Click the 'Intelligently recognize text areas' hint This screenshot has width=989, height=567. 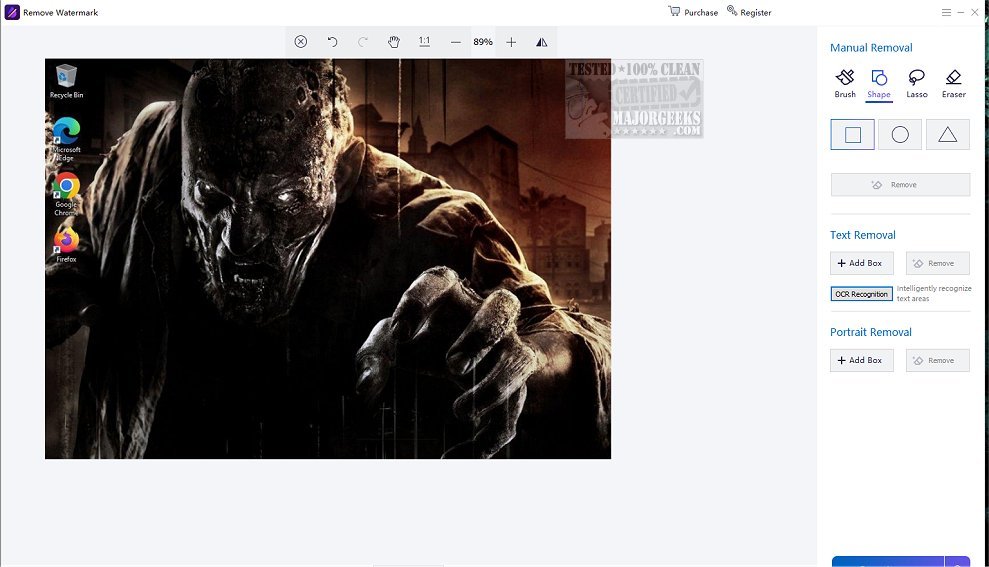934,293
